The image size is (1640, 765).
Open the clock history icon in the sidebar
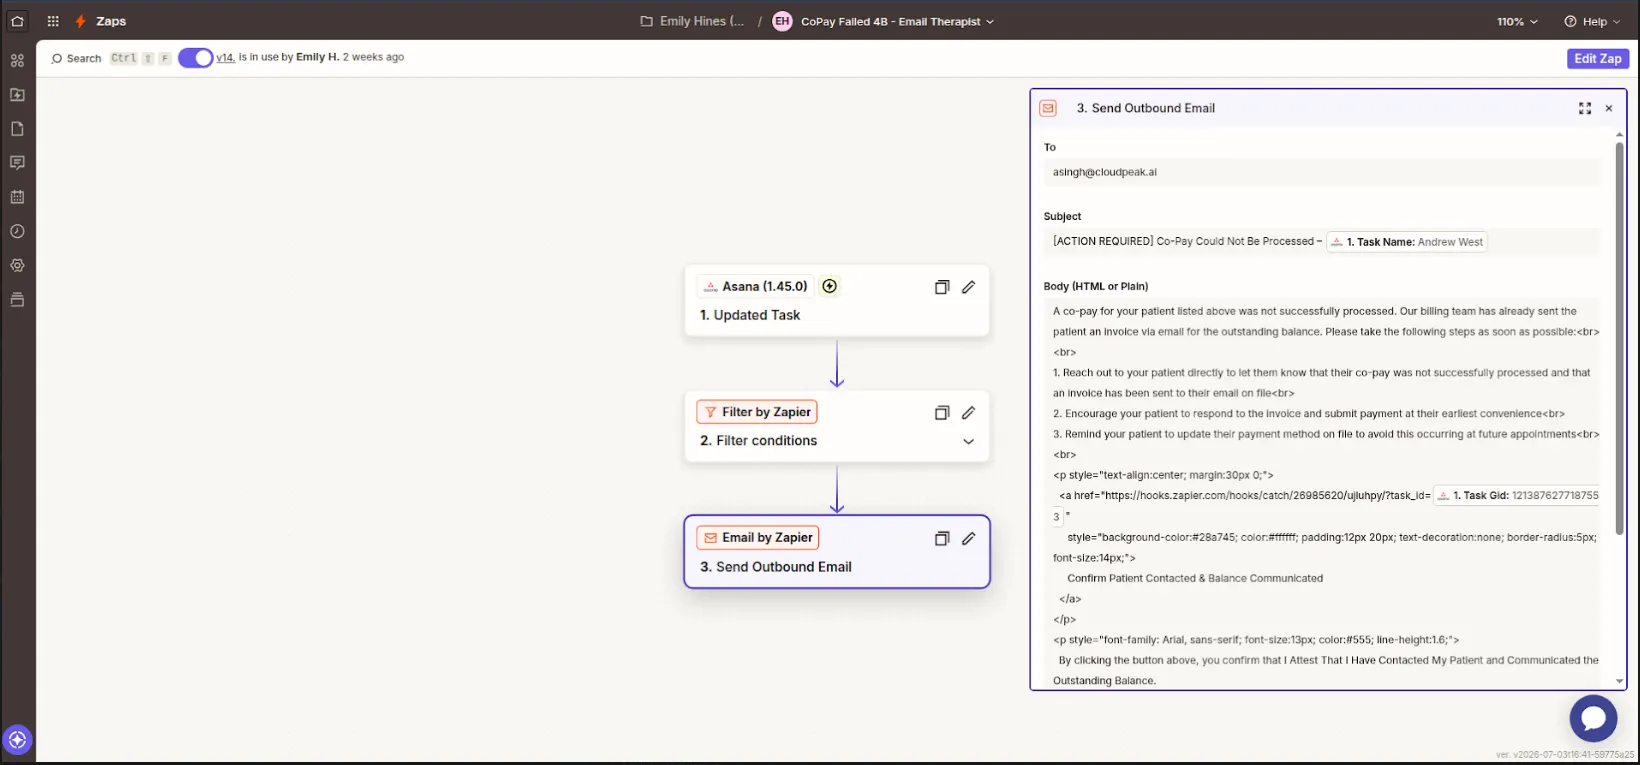pyautogui.click(x=17, y=231)
